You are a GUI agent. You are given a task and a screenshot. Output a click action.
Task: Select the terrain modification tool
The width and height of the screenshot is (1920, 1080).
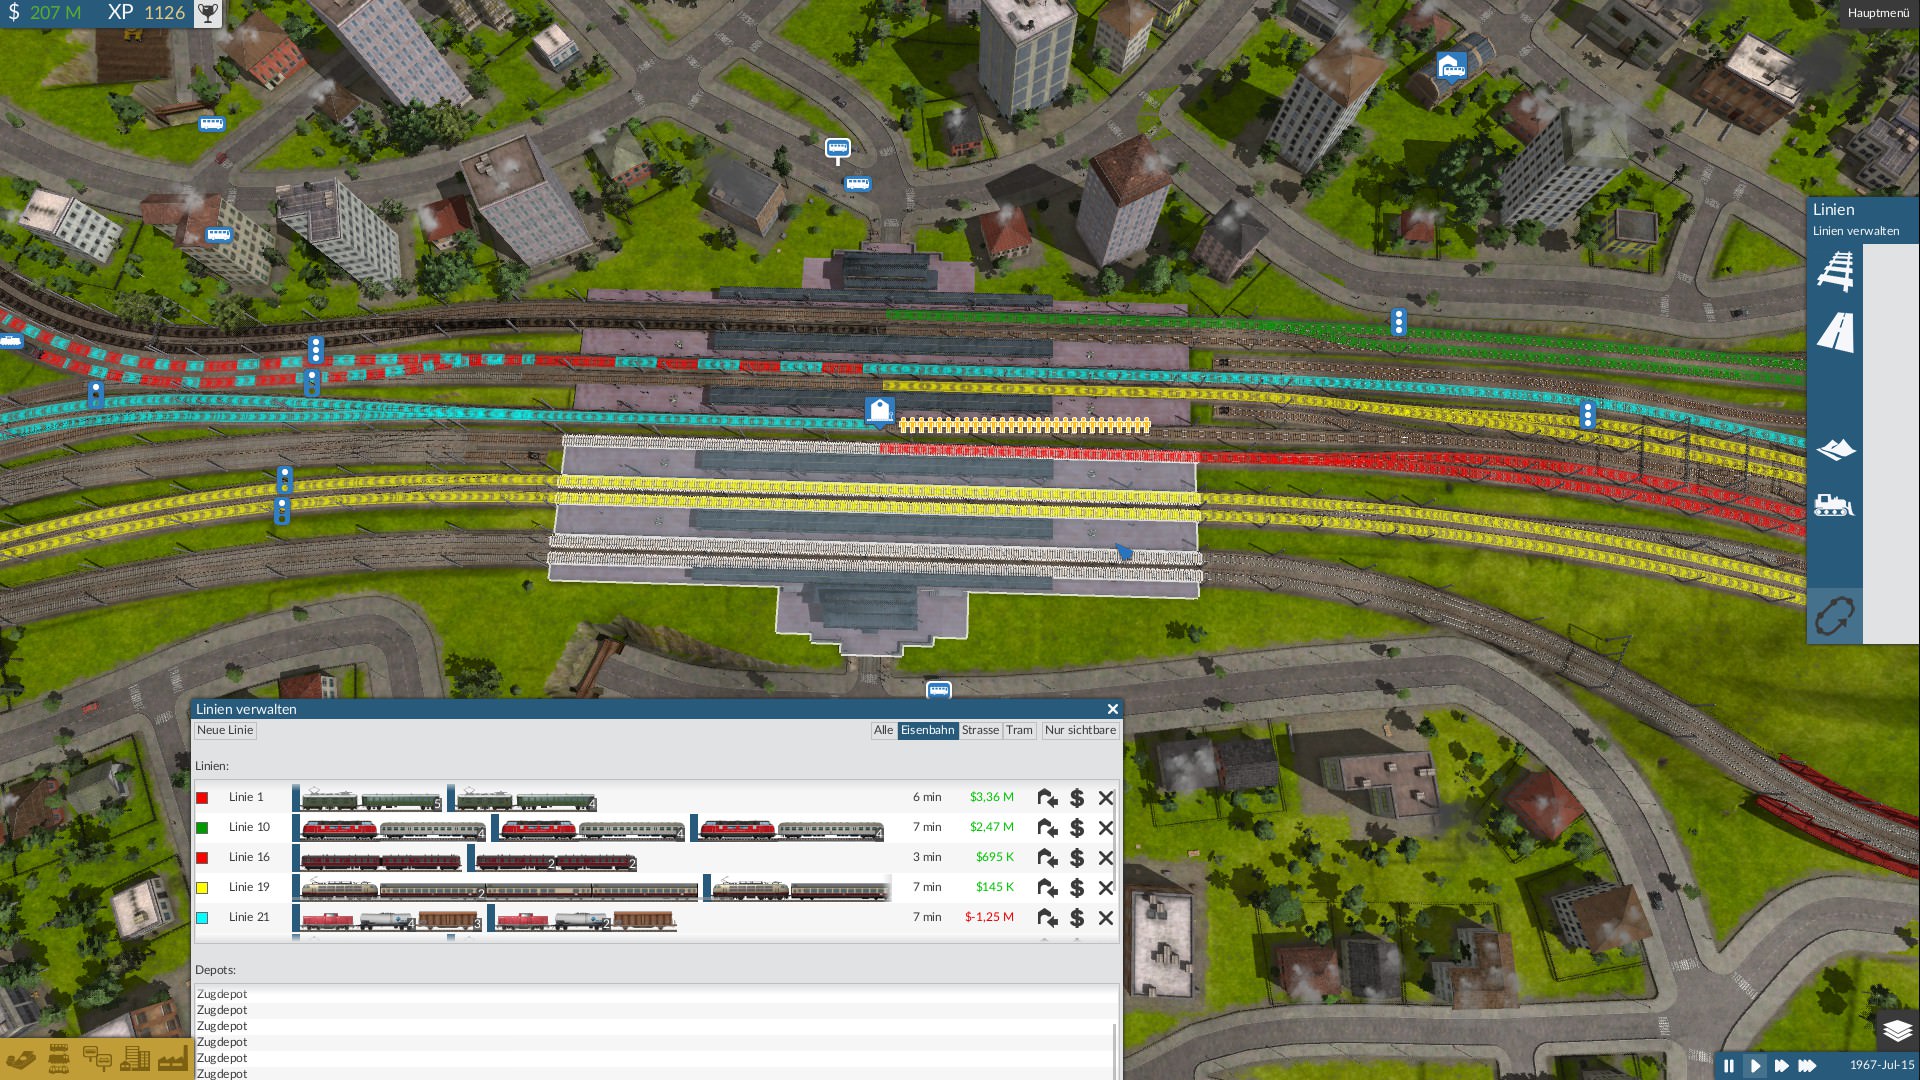coord(1835,450)
